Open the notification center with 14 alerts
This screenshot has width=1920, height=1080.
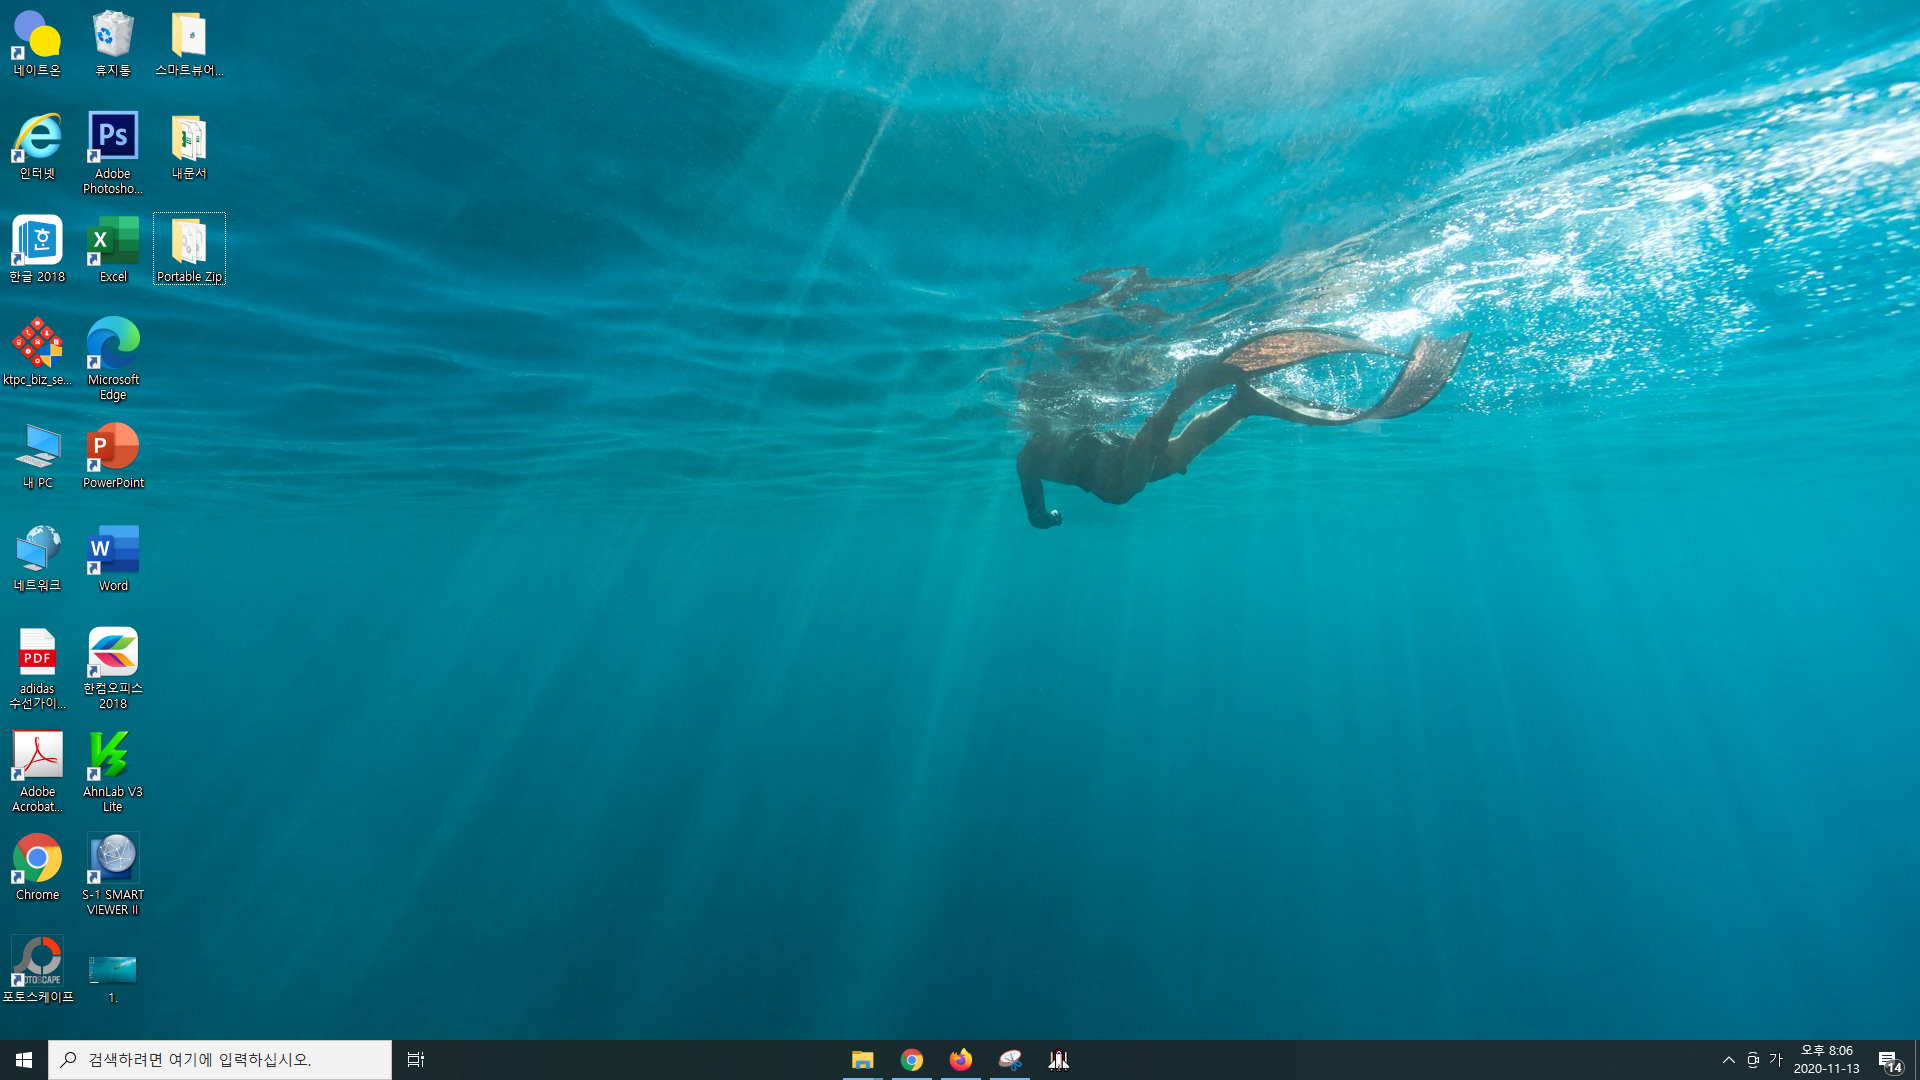[x=1889, y=1061]
